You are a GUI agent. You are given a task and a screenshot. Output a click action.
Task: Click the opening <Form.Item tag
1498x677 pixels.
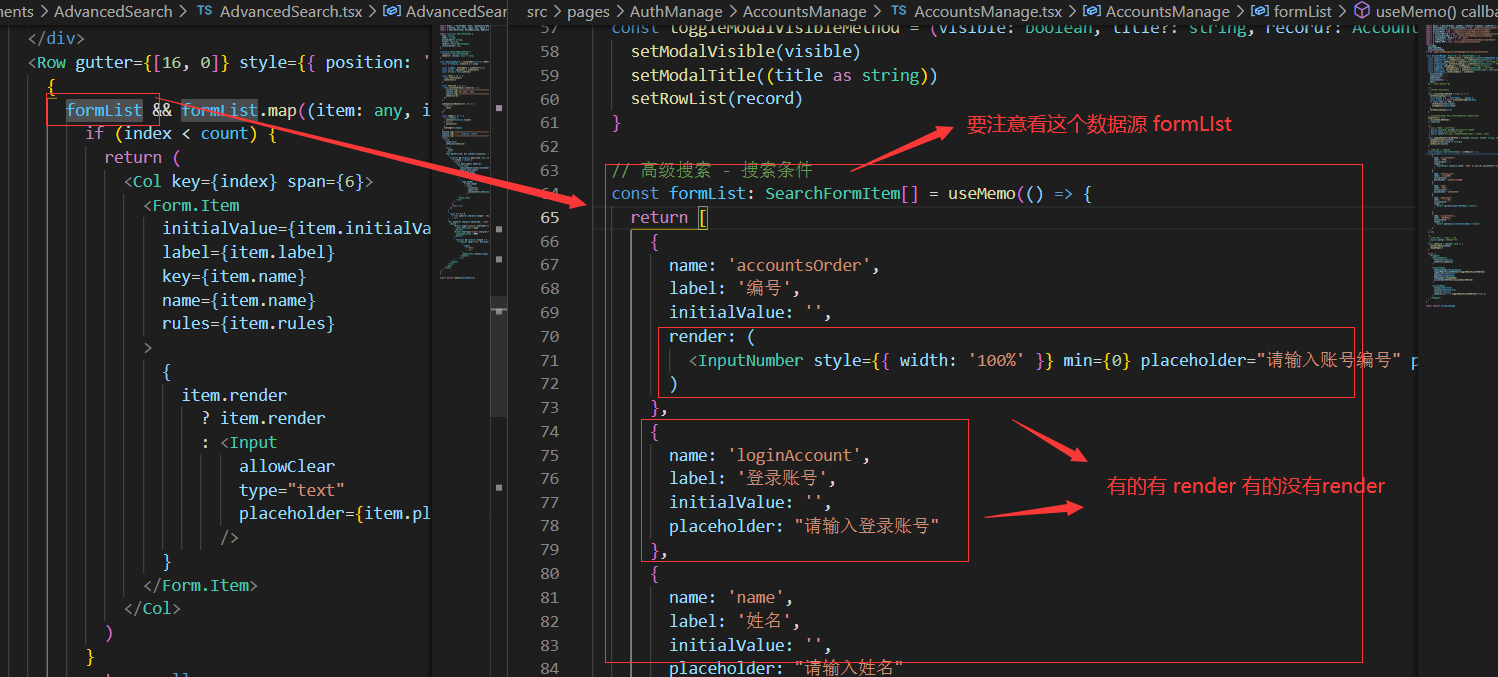[191, 205]
